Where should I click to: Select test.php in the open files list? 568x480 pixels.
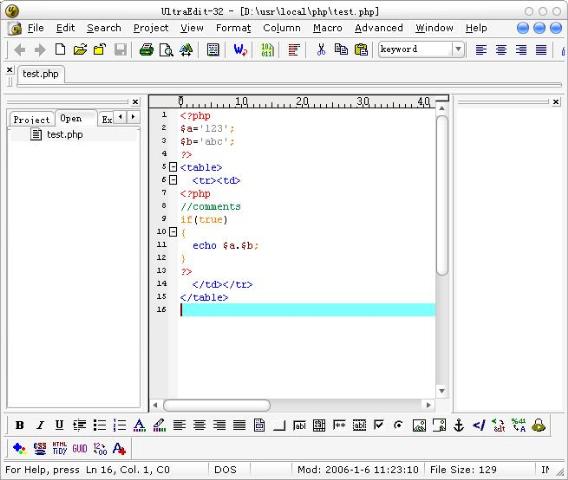click(x=65, y=134)
